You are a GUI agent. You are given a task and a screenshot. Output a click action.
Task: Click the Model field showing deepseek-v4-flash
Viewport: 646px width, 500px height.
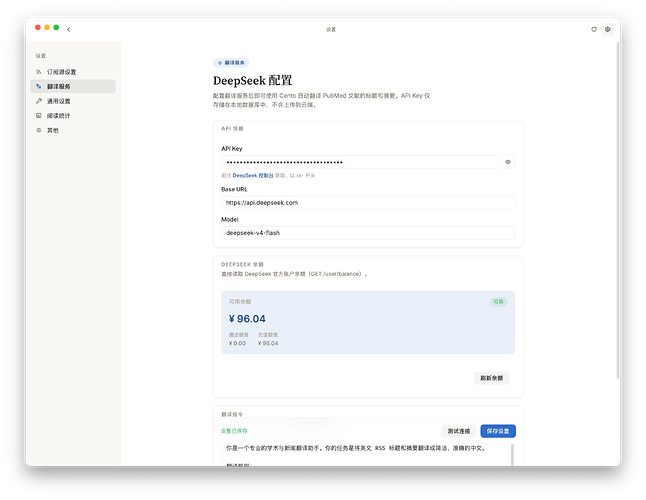368,233
